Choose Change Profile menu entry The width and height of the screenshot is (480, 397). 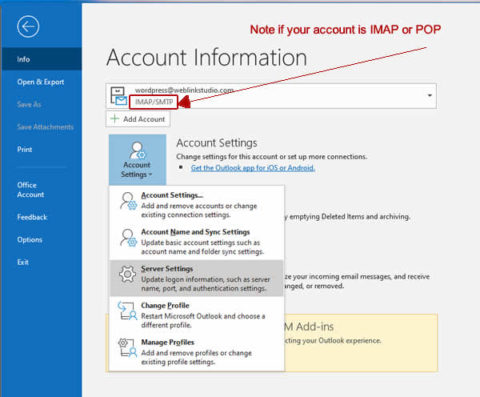(197, 315)
